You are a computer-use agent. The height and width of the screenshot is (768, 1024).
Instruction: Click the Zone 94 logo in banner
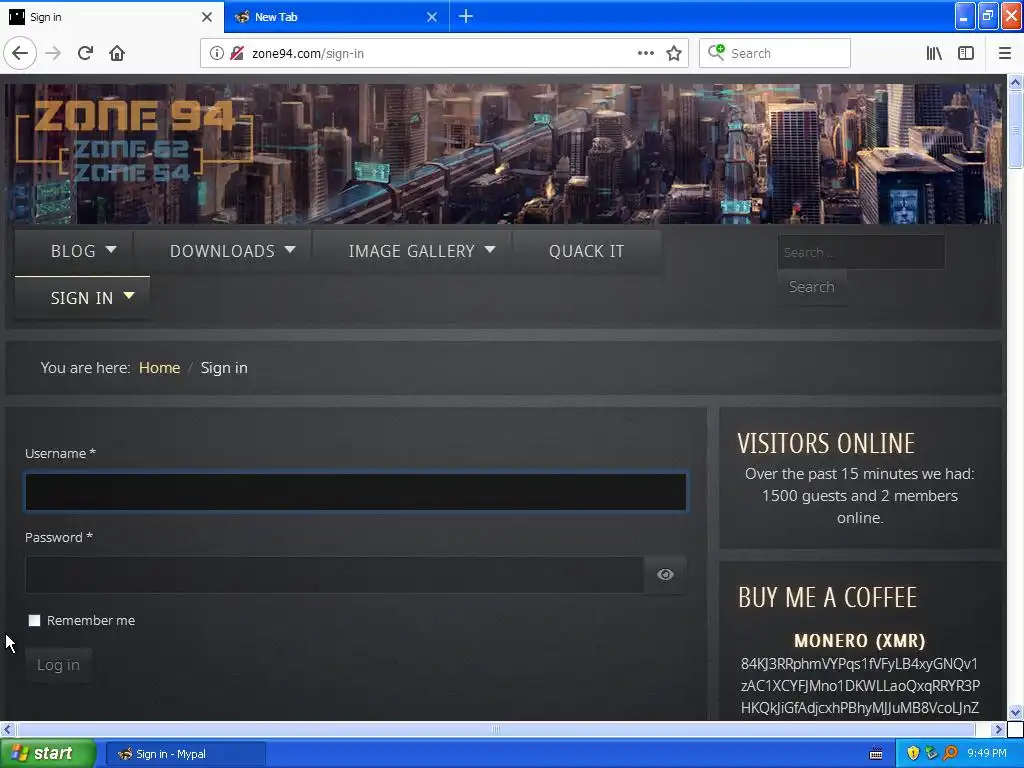134,140
